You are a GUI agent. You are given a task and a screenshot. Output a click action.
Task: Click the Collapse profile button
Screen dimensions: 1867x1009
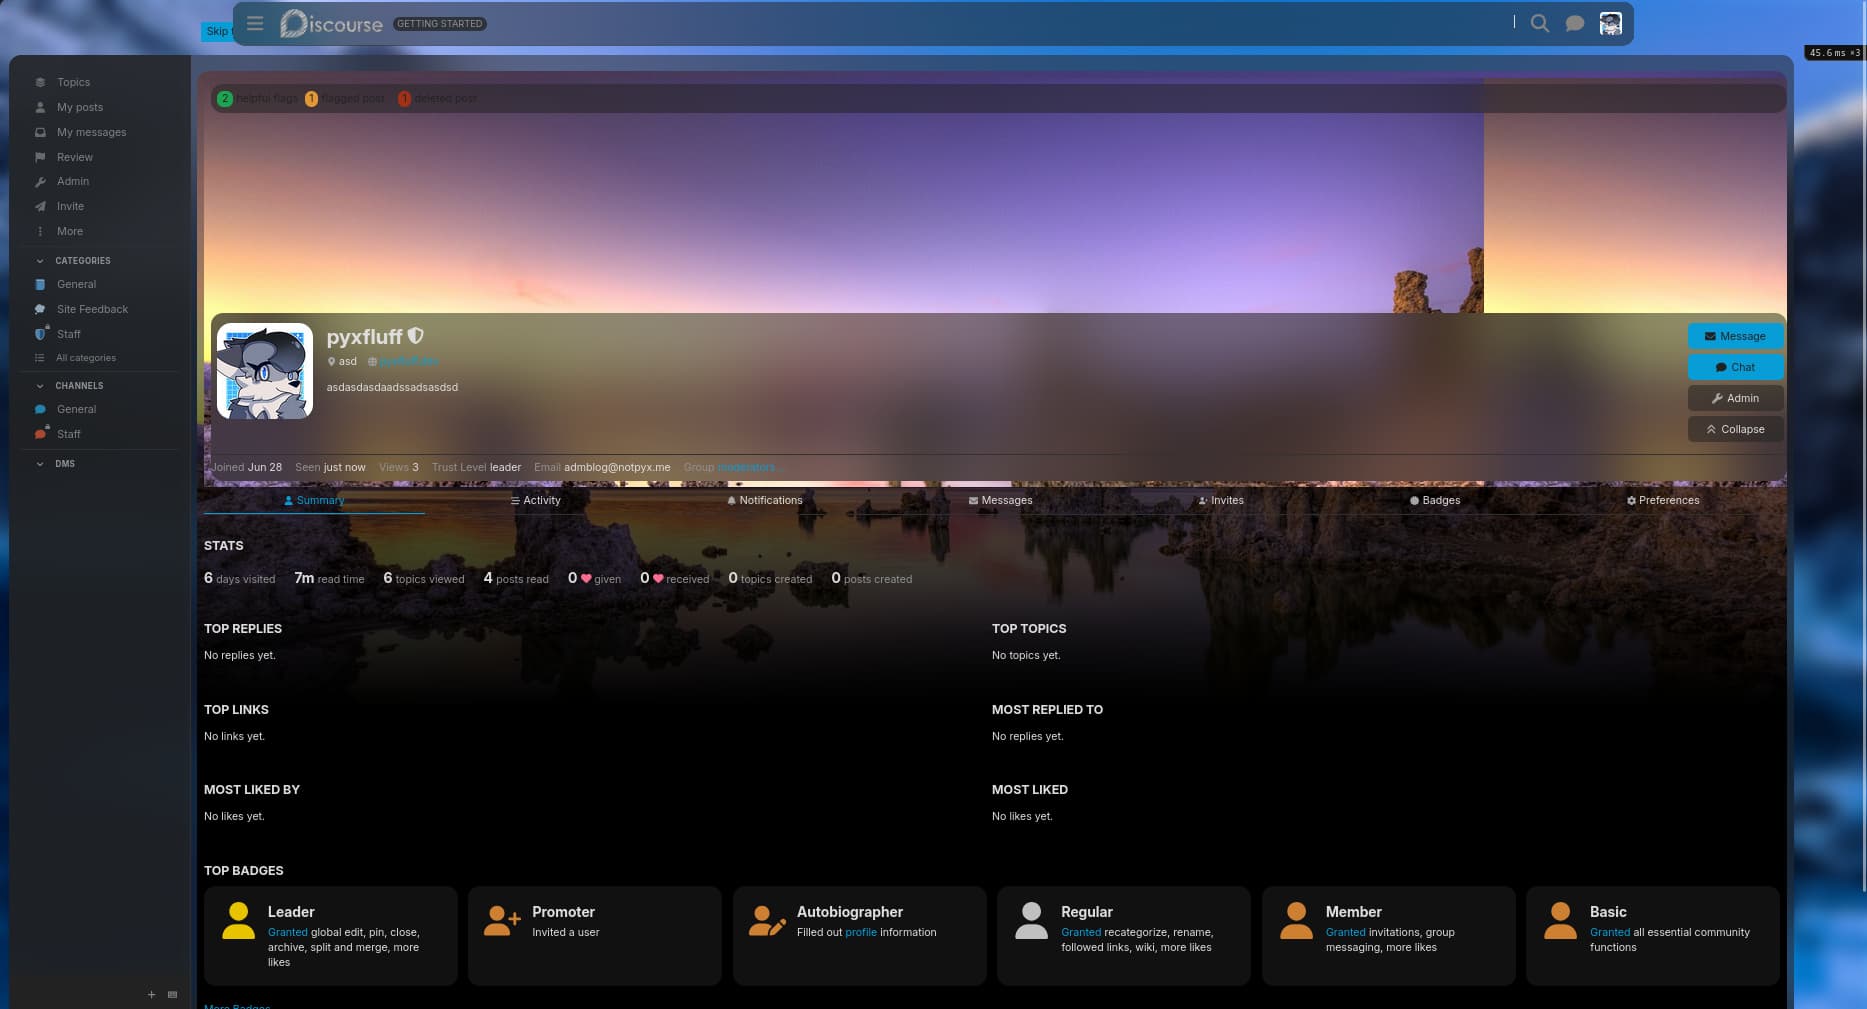point(1734,429)
